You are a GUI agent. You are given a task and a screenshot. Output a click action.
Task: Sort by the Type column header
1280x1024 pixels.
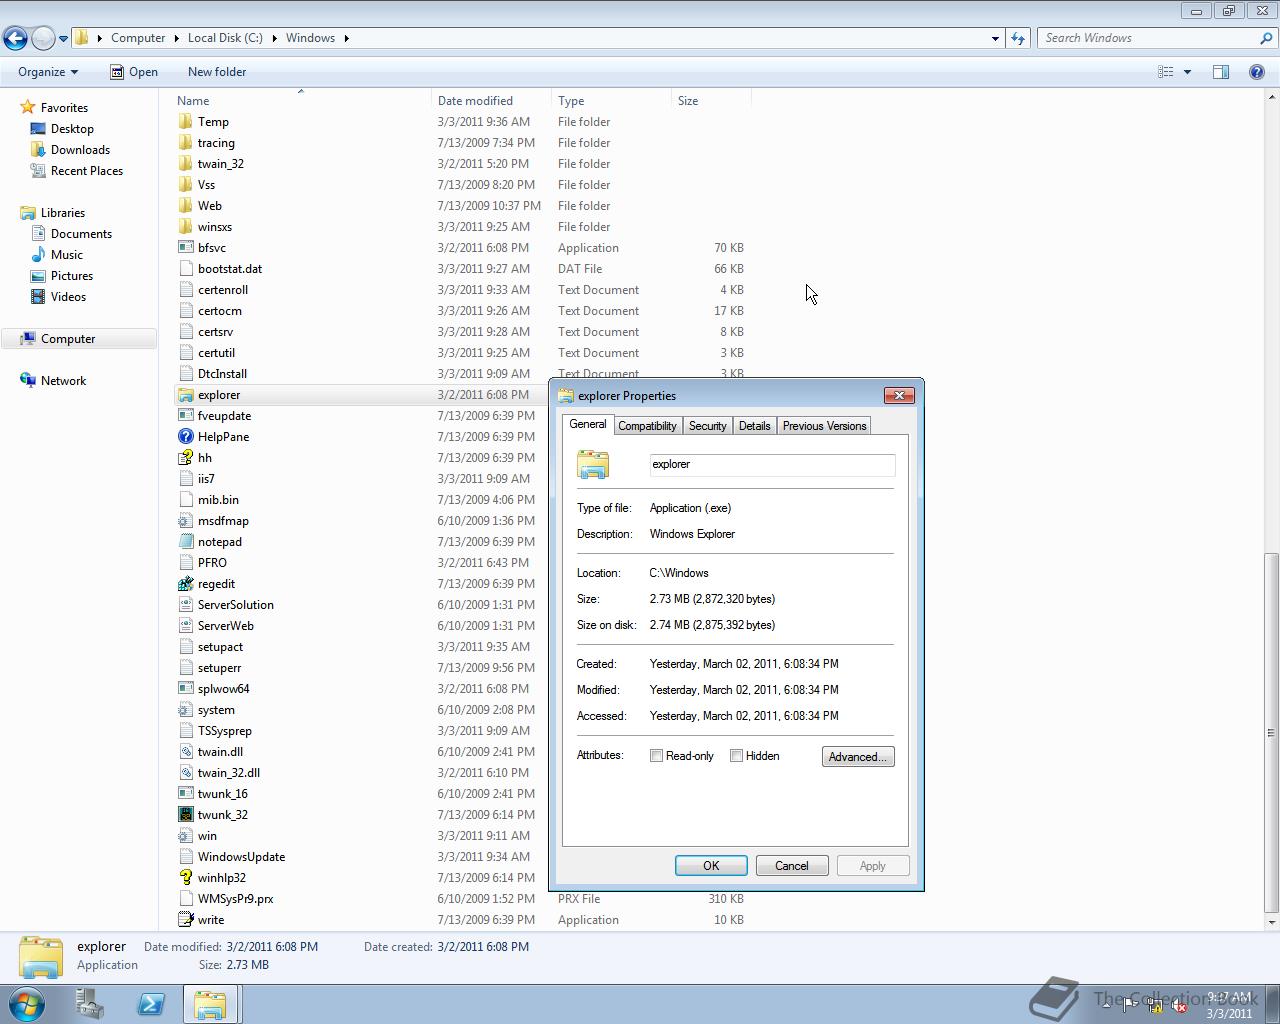tap(611, 101)
